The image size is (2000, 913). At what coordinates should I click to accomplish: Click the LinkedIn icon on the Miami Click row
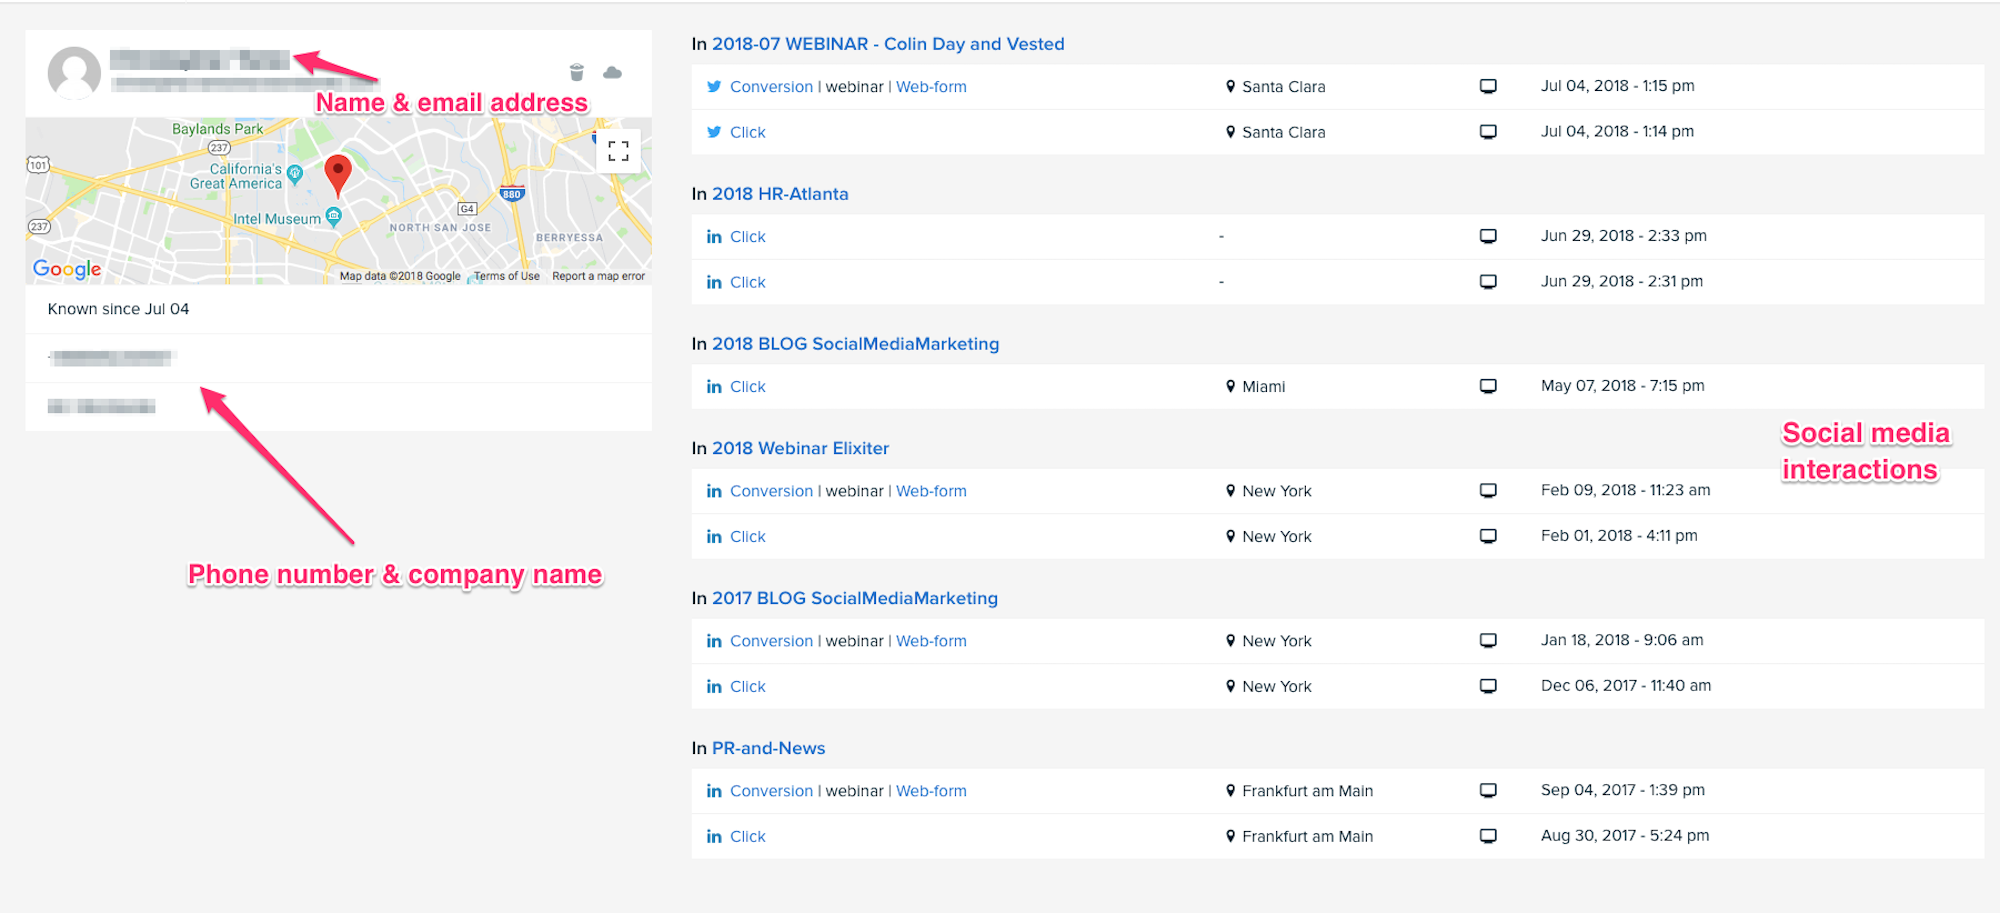713,386
